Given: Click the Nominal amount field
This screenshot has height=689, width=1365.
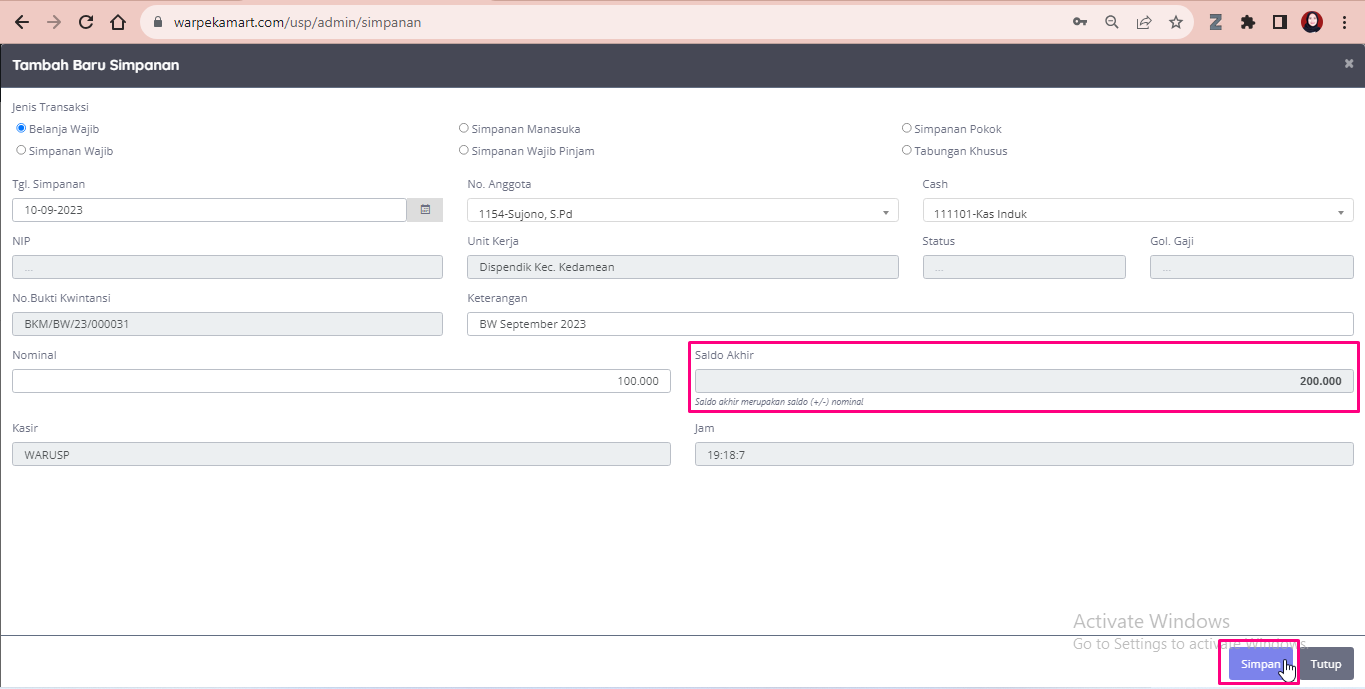Looking at the screenshot, I should pyautogui.click(x=341, y=381).
